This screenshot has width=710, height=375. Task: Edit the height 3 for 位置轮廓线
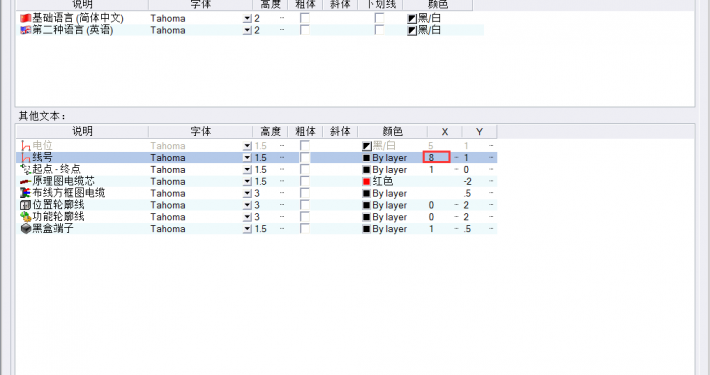click(x=257, y=205)
